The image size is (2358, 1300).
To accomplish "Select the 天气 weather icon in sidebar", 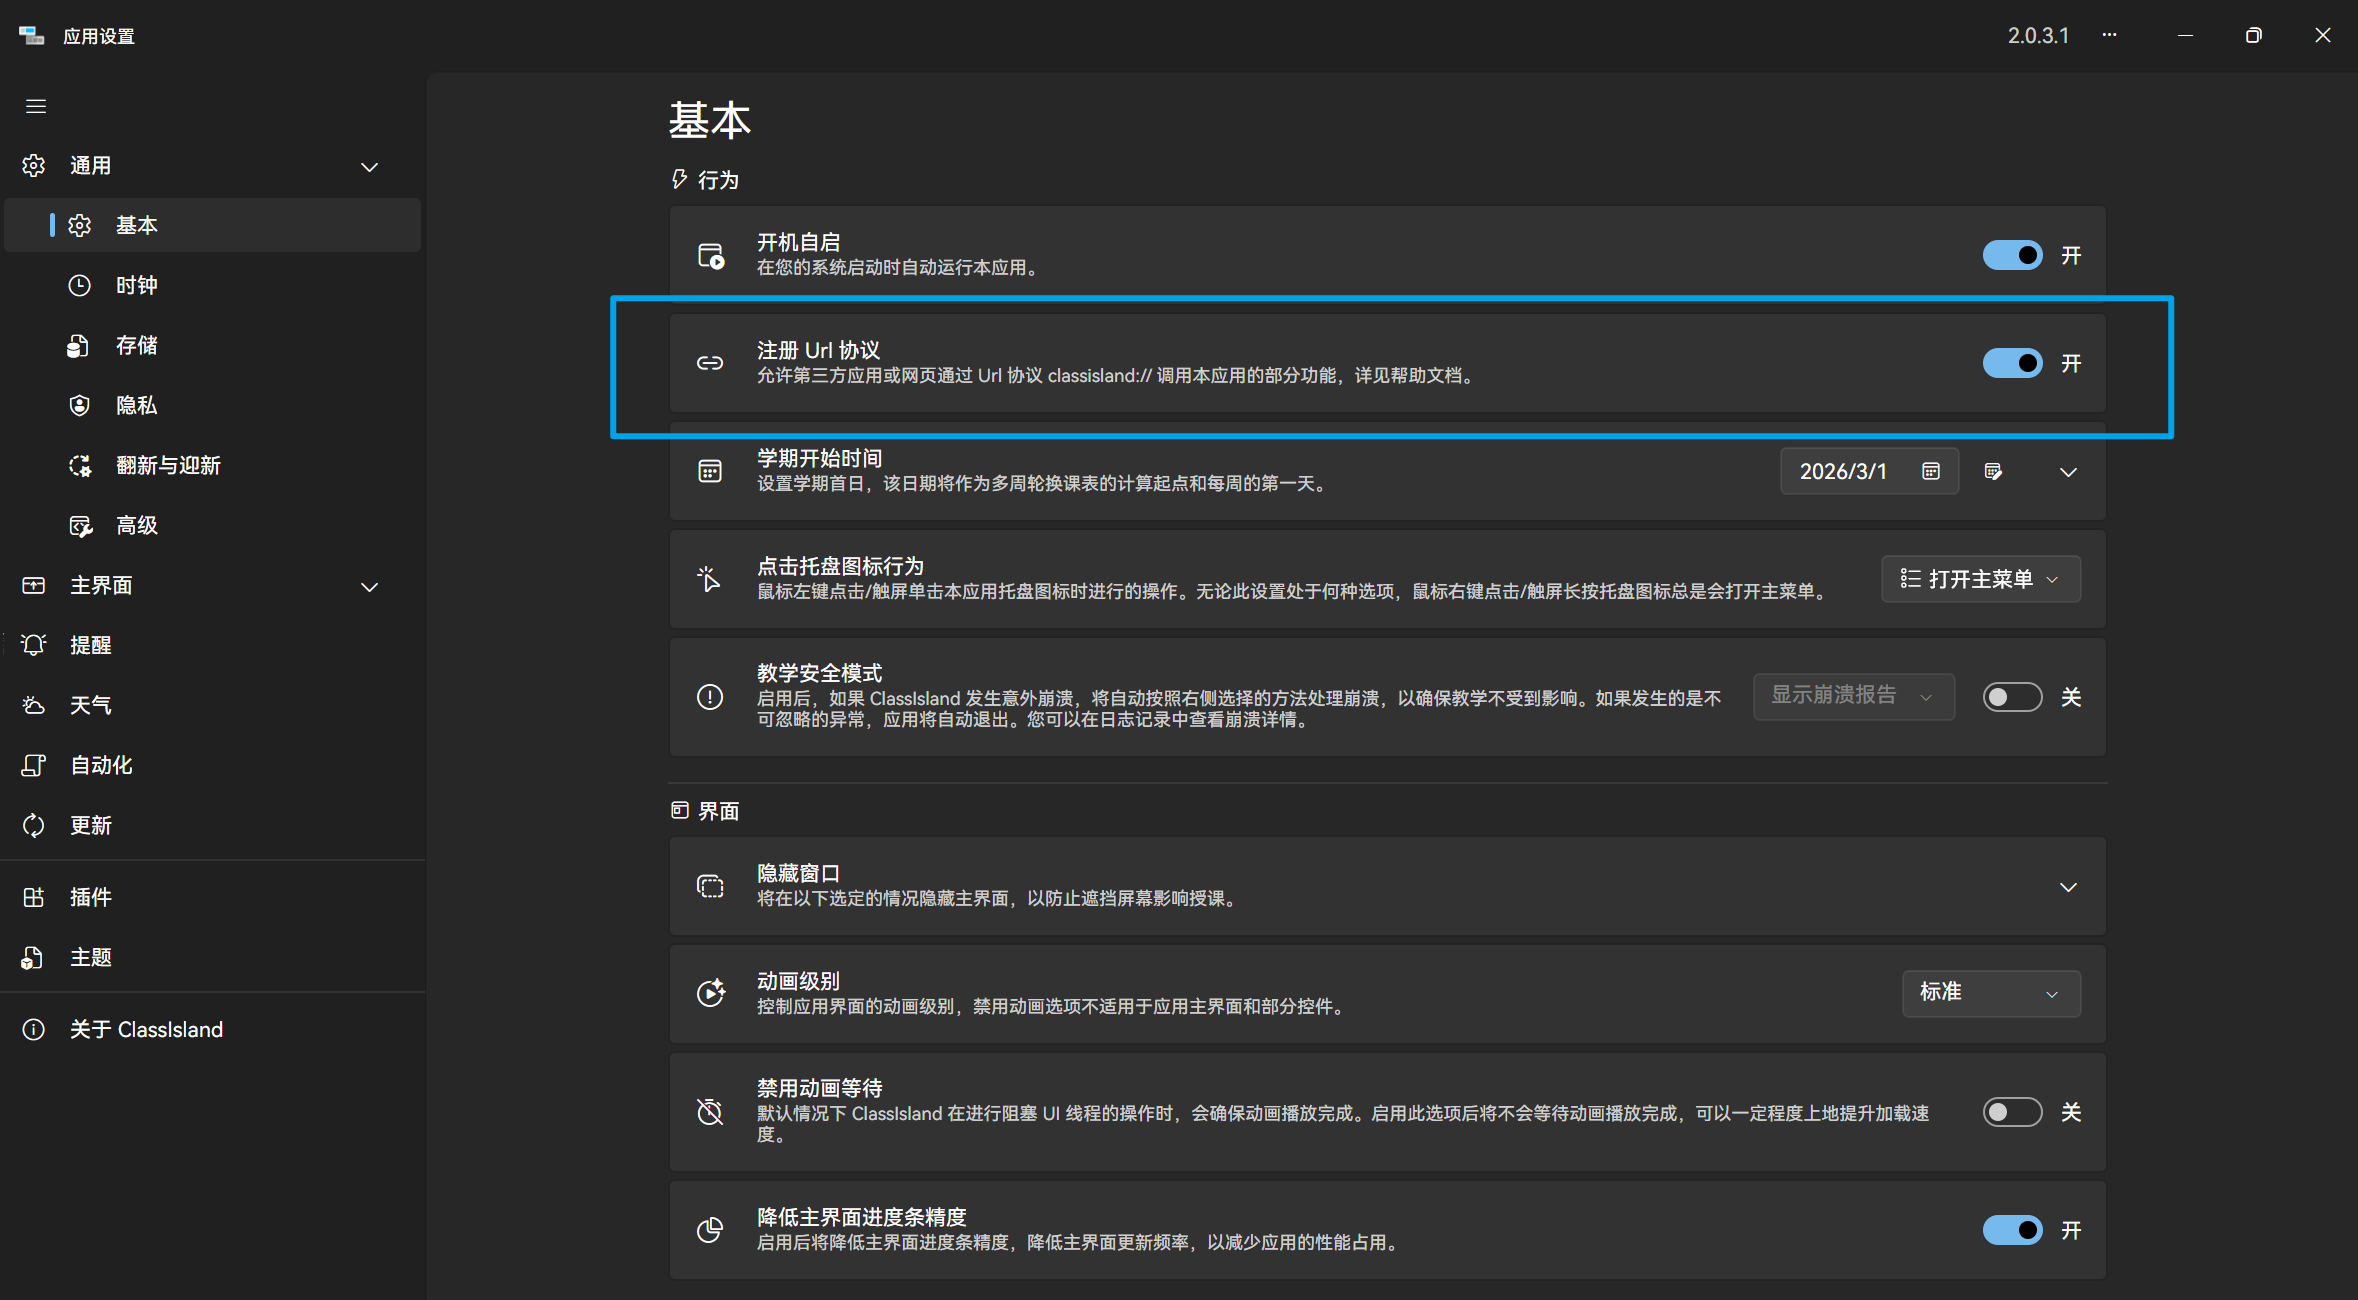I will point(33,704).
